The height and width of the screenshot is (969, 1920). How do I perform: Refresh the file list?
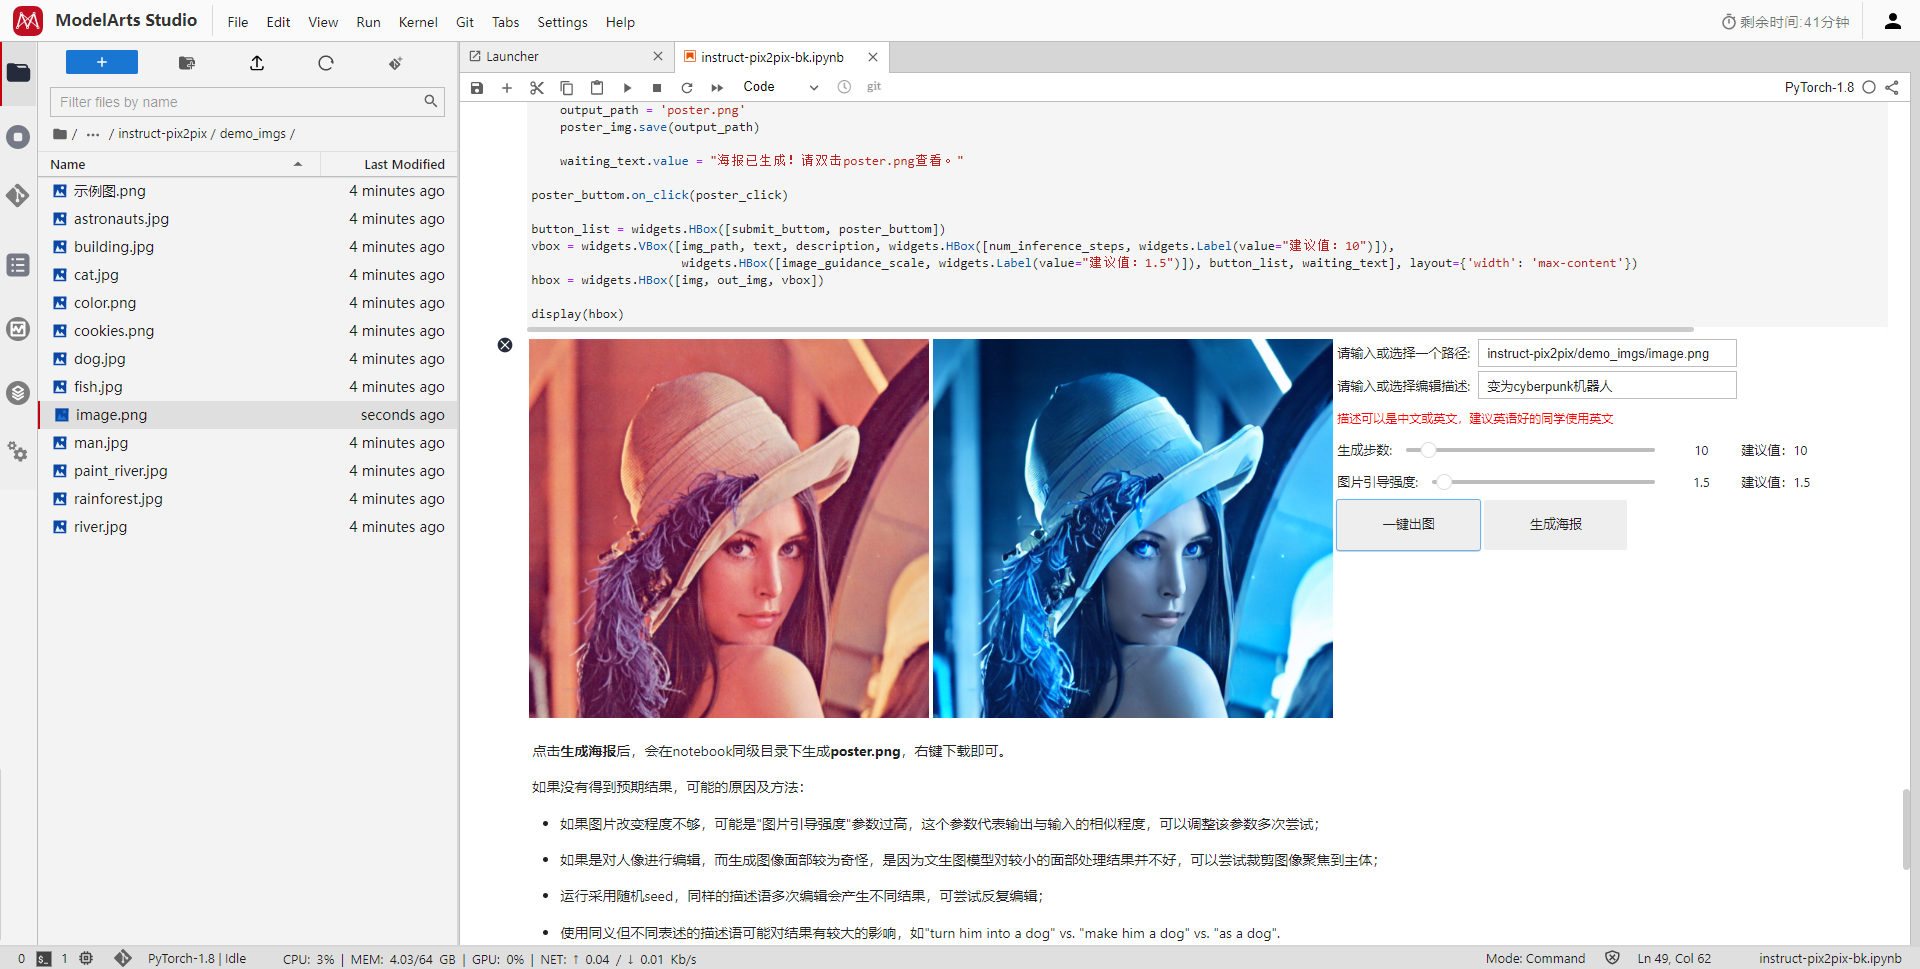(326, 63)
